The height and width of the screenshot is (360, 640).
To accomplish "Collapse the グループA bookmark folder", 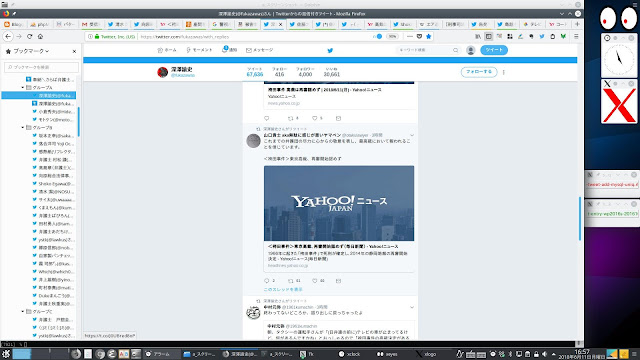I will (x=23, y=87).
